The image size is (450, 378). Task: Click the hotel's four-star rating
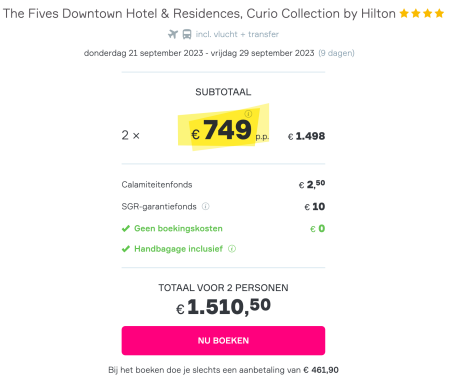[x=422, y=13]
